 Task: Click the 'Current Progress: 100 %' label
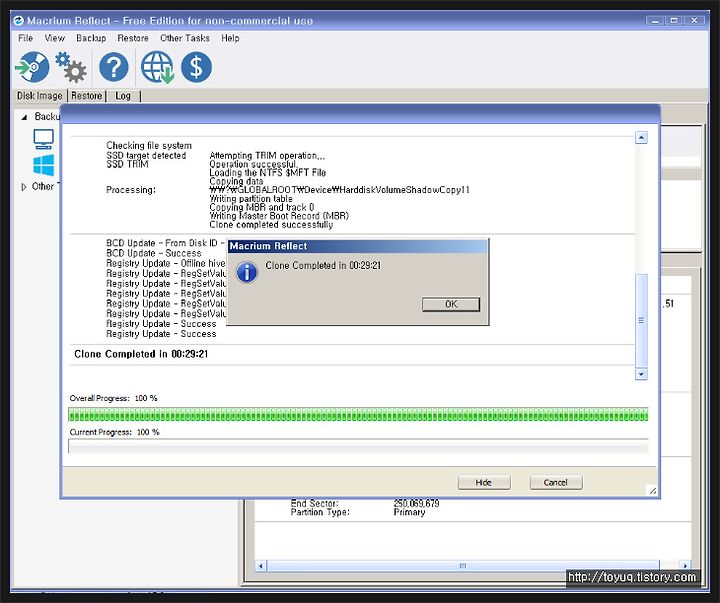(114, 432)
